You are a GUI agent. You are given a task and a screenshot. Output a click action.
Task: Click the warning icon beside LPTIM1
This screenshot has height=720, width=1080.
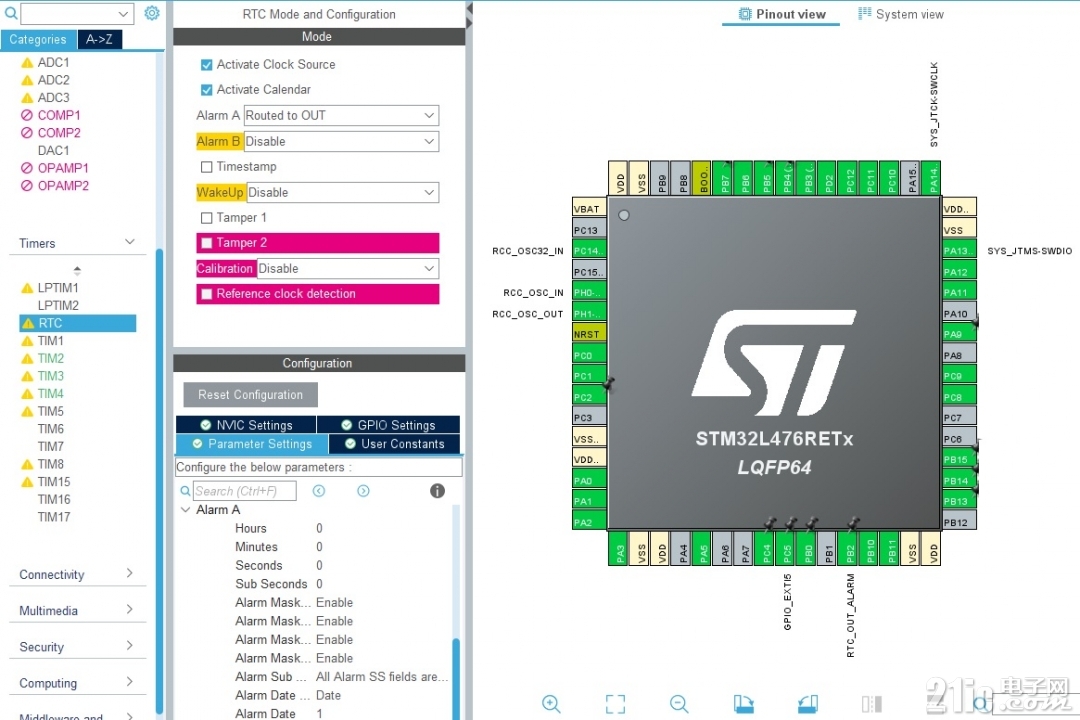pos(28,288)
